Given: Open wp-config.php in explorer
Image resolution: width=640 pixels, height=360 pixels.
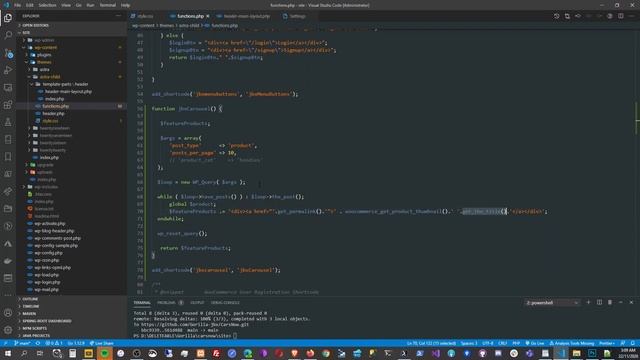Looking at the screenshot, I should [x=48, y=253].
